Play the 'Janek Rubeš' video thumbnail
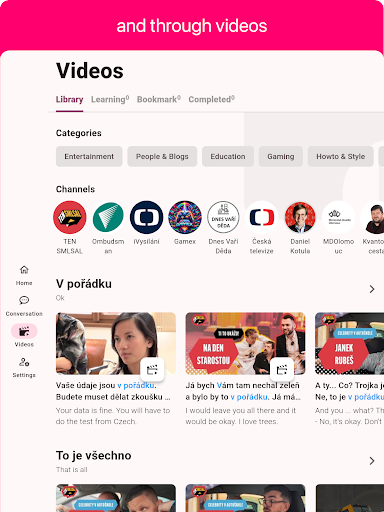 (349, 343)
